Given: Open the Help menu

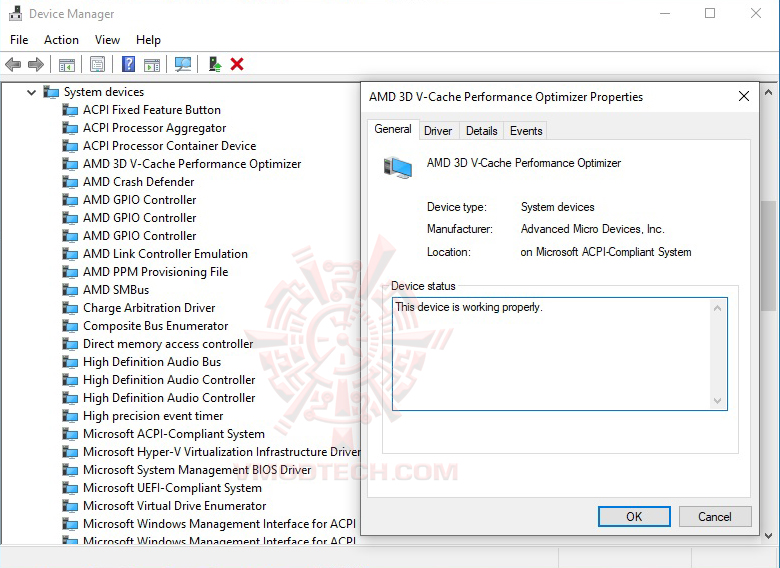Looking at the screenshot, I should 148,40.
